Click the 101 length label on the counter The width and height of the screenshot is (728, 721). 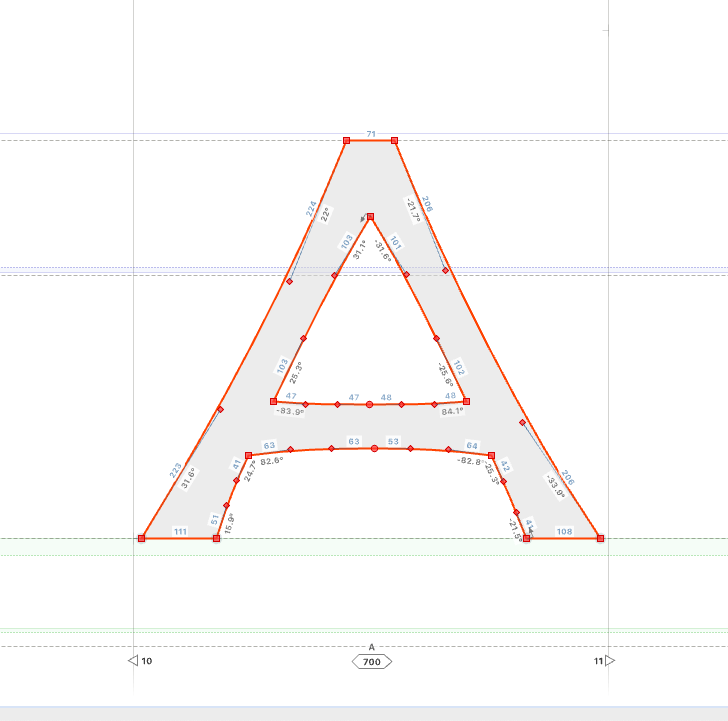(395, 242)
